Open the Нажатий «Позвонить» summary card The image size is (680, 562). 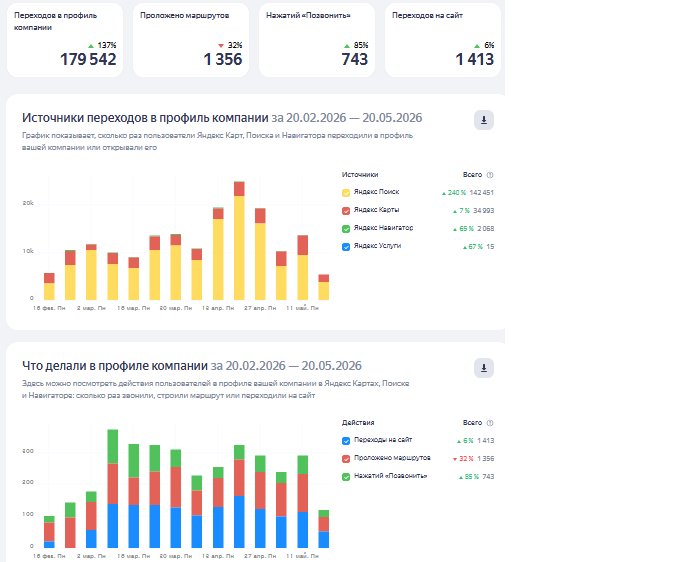pyautogui.click(x=317, y=40)
